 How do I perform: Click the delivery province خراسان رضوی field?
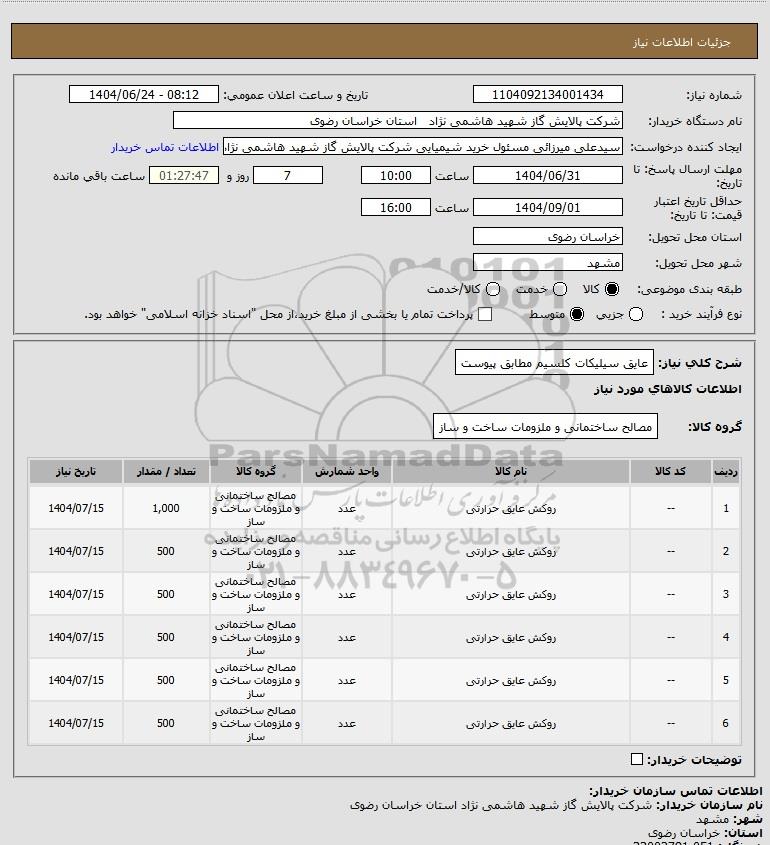tap(547, 237)
